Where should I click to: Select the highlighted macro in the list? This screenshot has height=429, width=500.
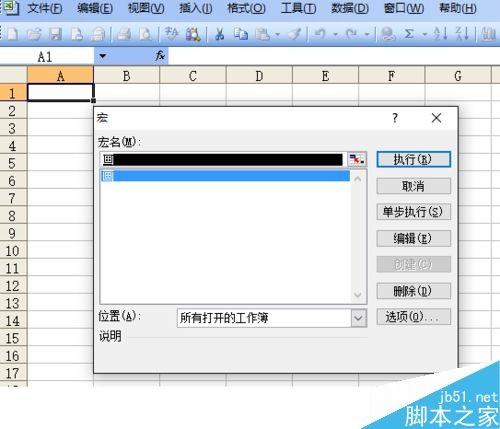tap(225, 176)
